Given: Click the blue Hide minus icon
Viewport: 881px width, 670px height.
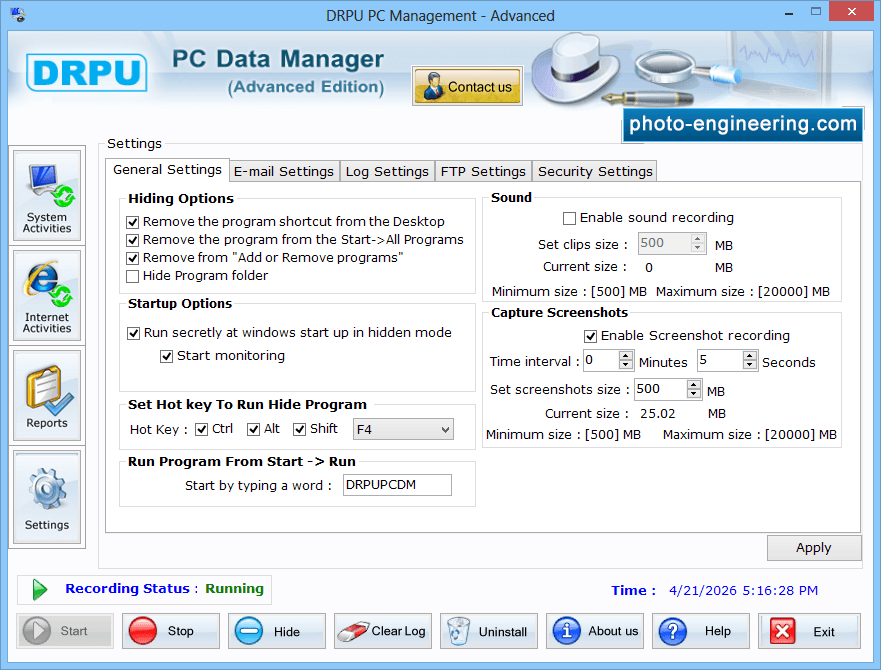Looking at the screenshot, I should pos(248,631).
